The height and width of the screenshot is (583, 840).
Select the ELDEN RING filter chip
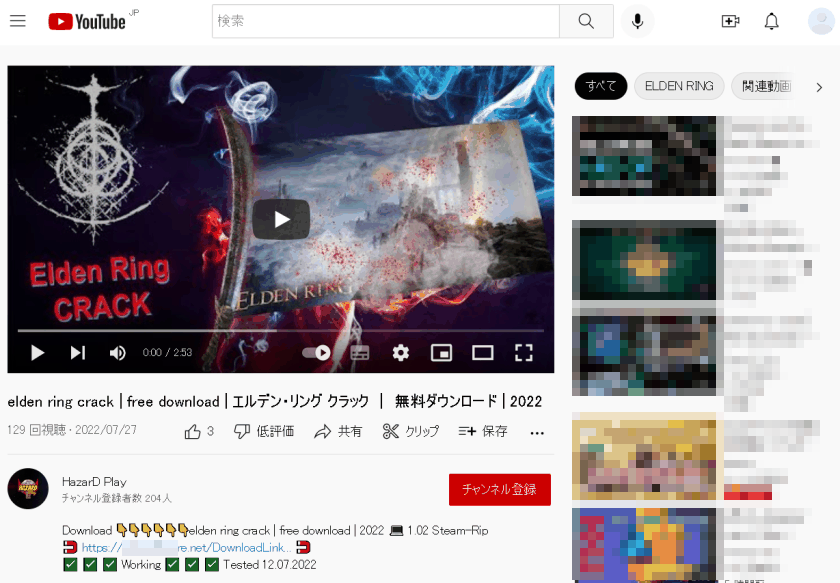coord(679,86)
